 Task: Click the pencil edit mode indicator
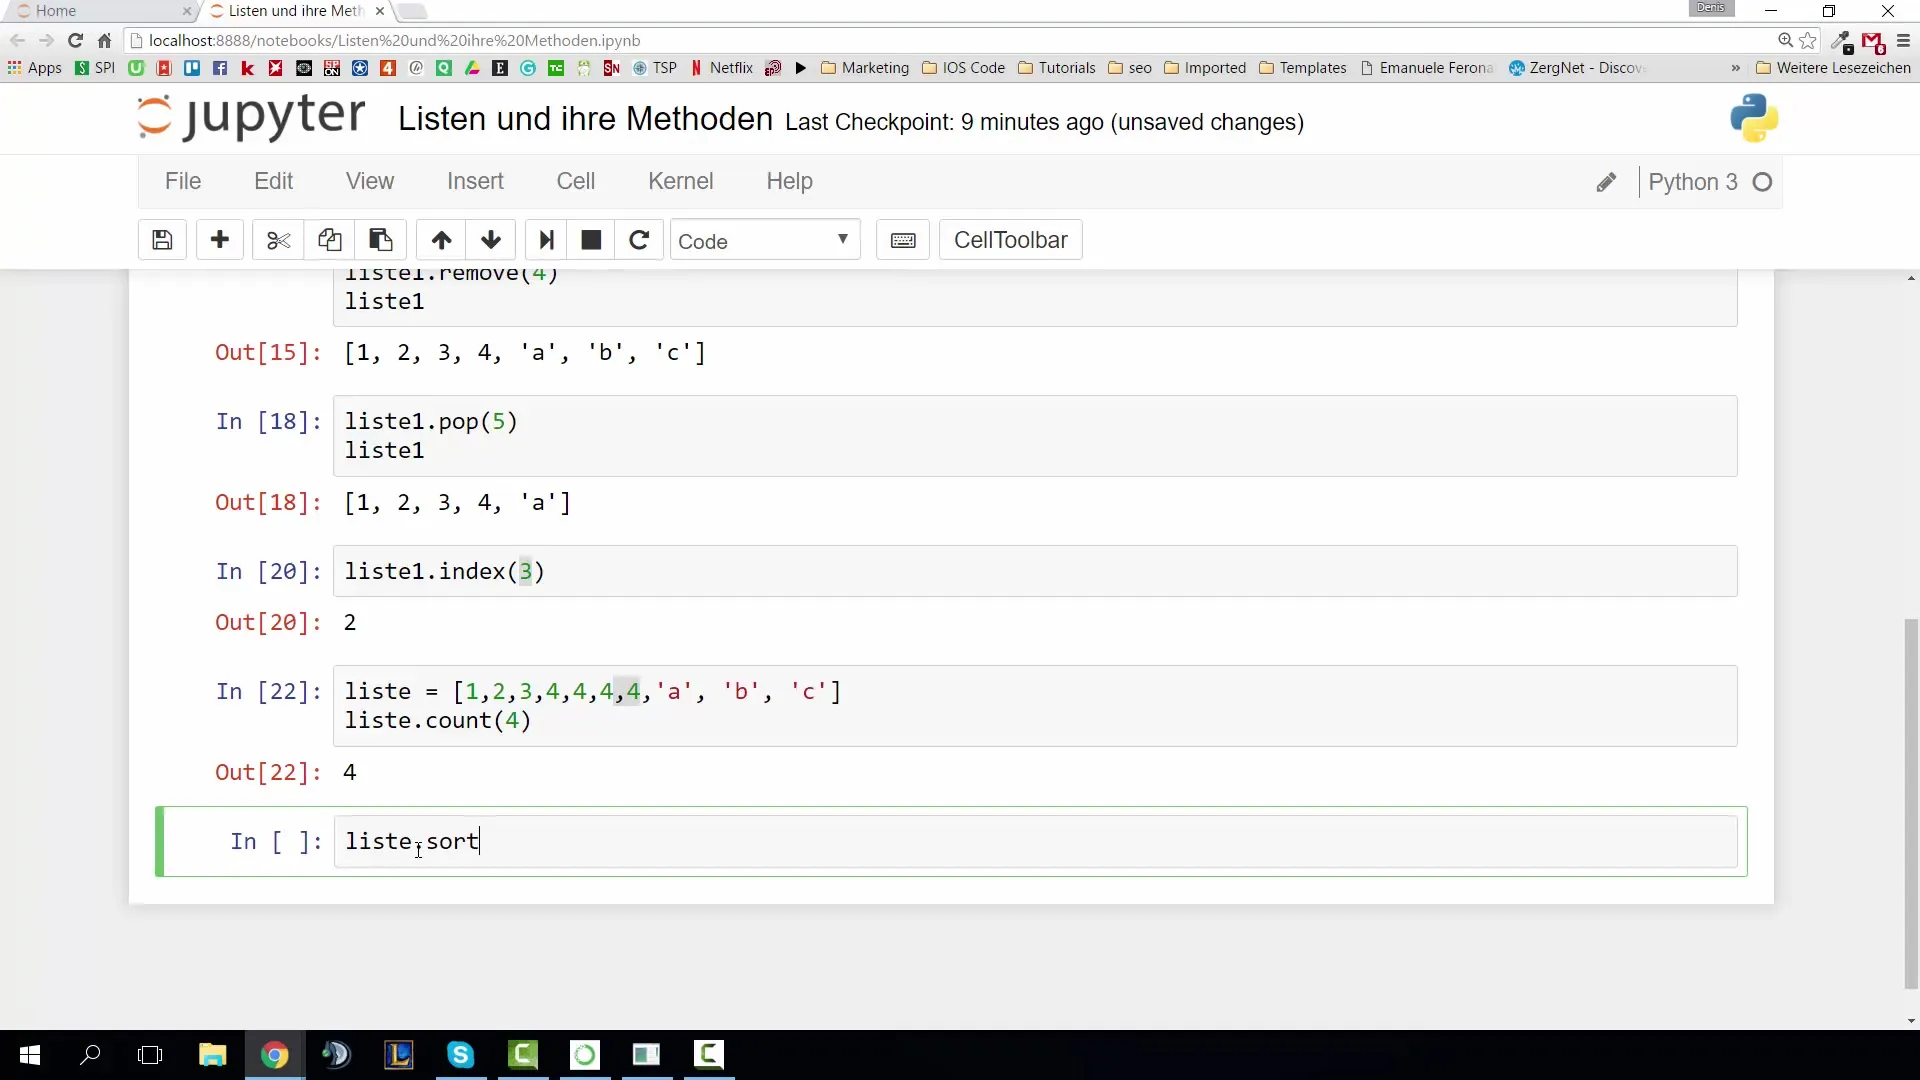[x=1606, y=182]
